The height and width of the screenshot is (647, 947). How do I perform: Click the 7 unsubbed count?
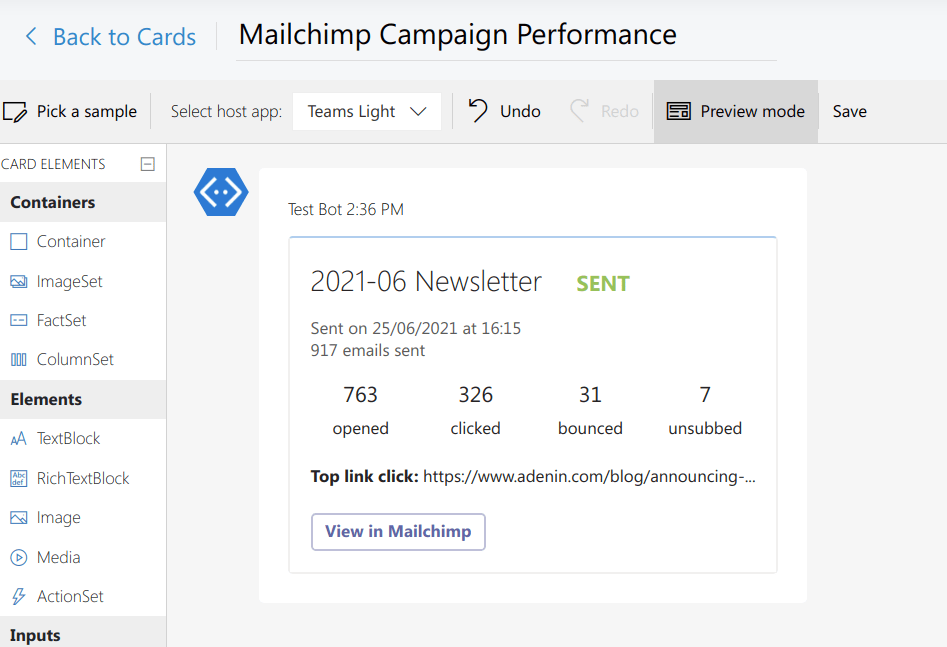[x=705, y=394]
